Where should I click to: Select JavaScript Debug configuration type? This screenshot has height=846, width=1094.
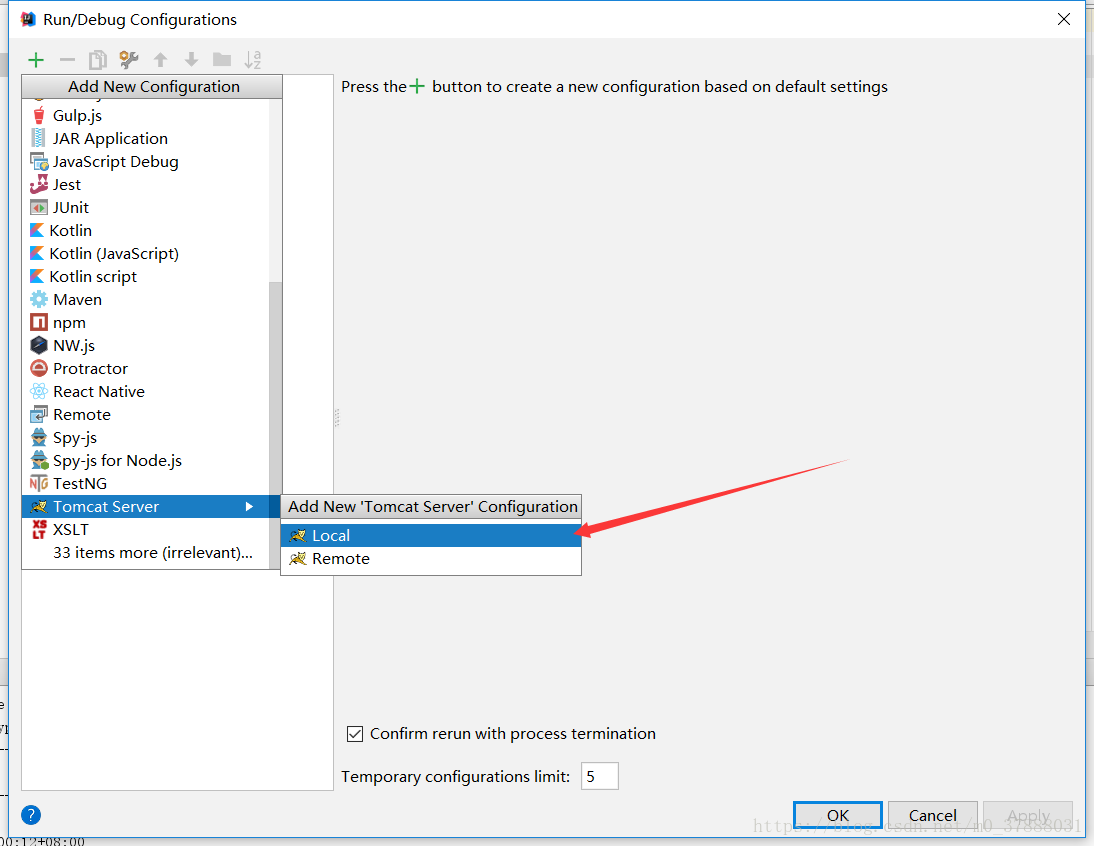[145, 162]
